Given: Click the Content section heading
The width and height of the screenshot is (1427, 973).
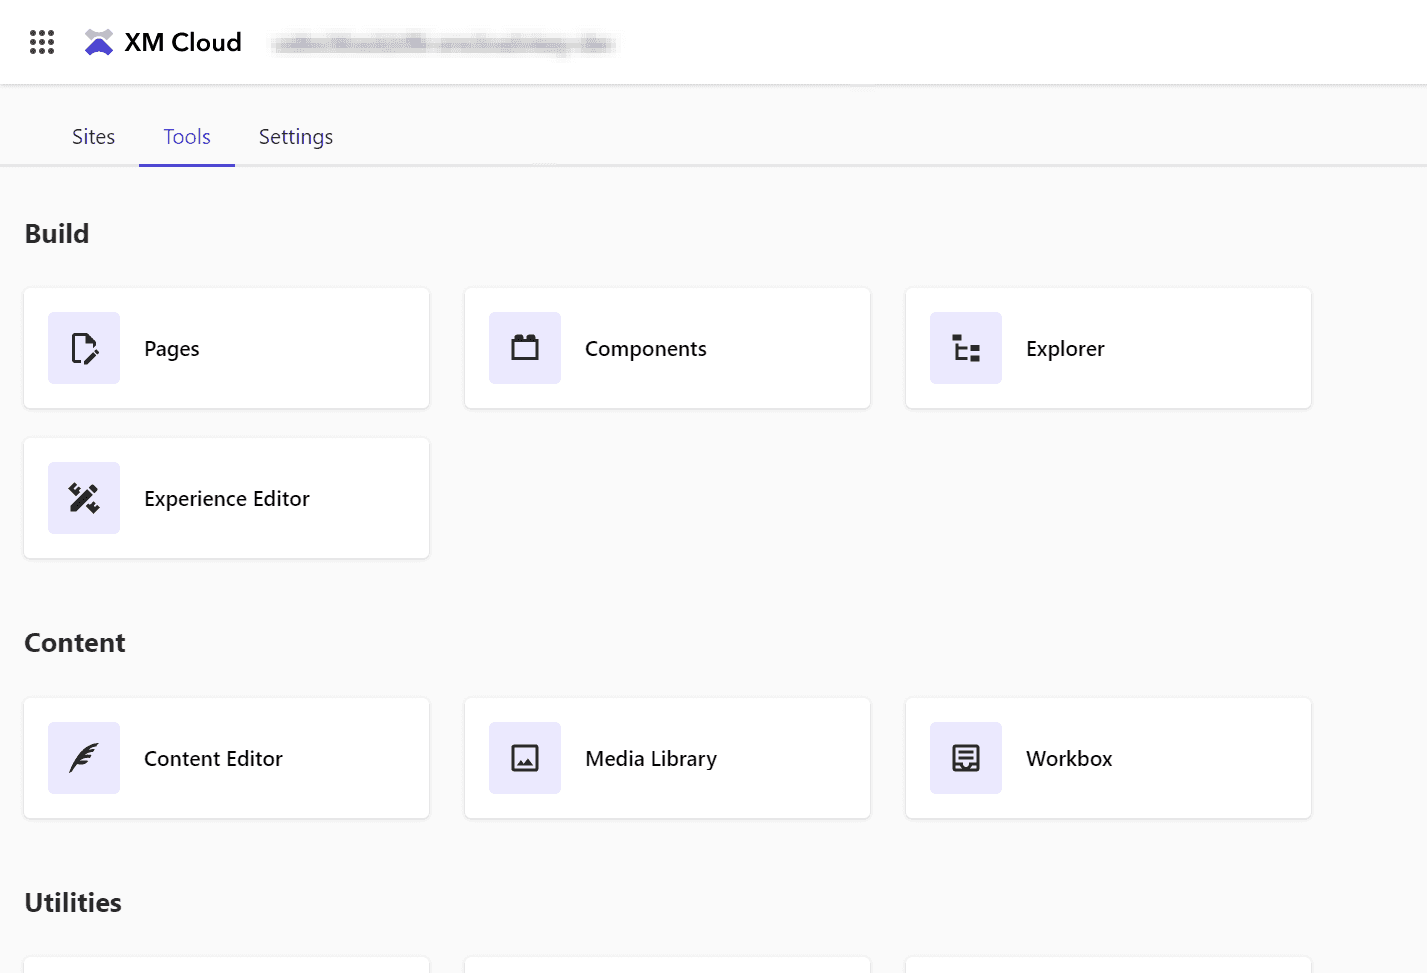Looking at the screenshot, I should coord(75,643).
